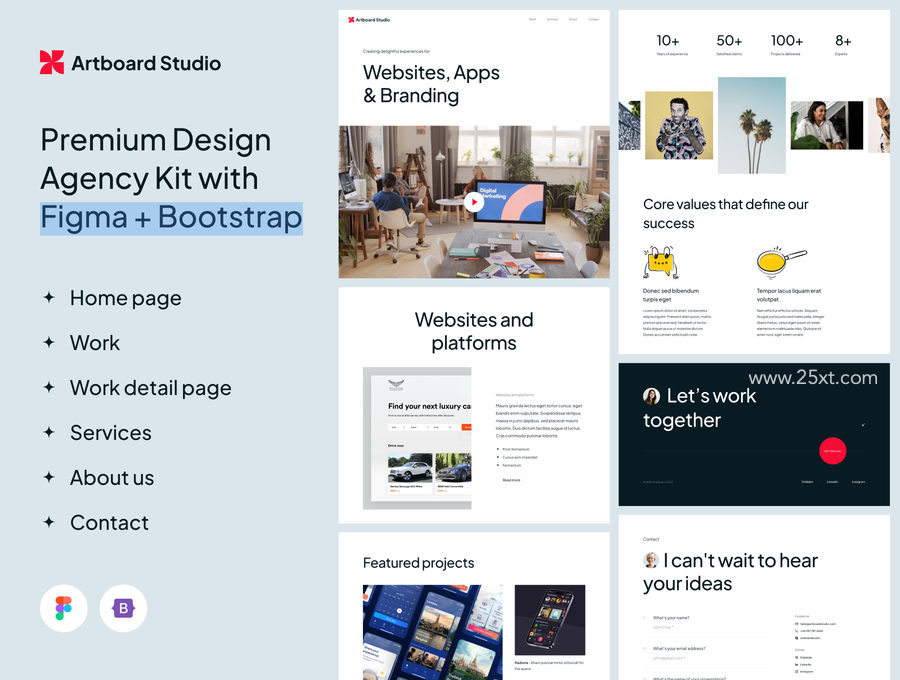Click the Artboard Studio brand name
The height and width of the screenshot is (680, 900).
click(146, 63)
